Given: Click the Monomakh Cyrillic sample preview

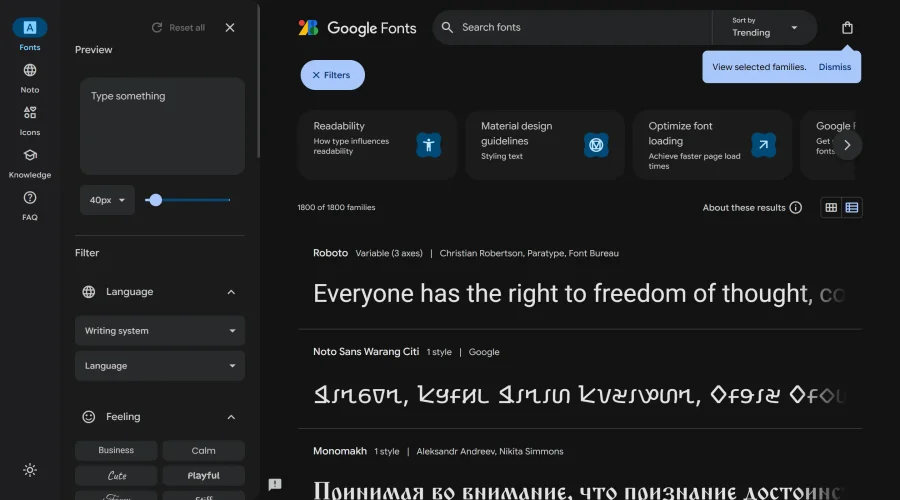Looking at the screenshot, I should (579, 491).
